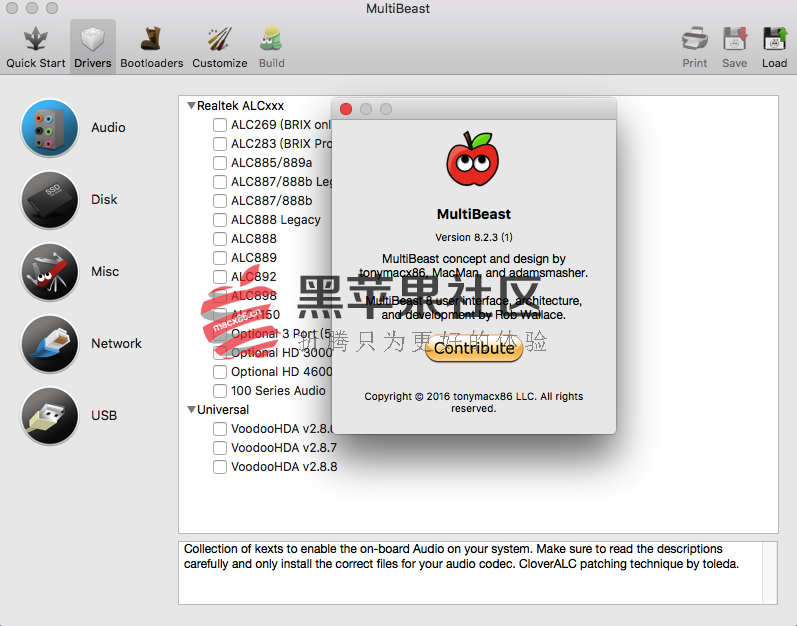797x626 pixels.
Task: Close the About MultiBeast dialog
Action: [x=346, y=109]
